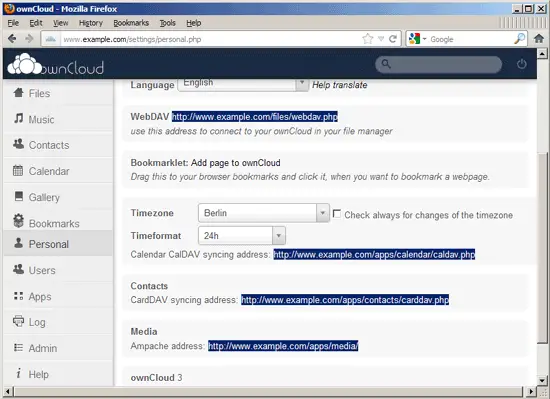Open the Language English dropdown
The width and height of the screenshot is (550, 399).
tap(243, 84)
